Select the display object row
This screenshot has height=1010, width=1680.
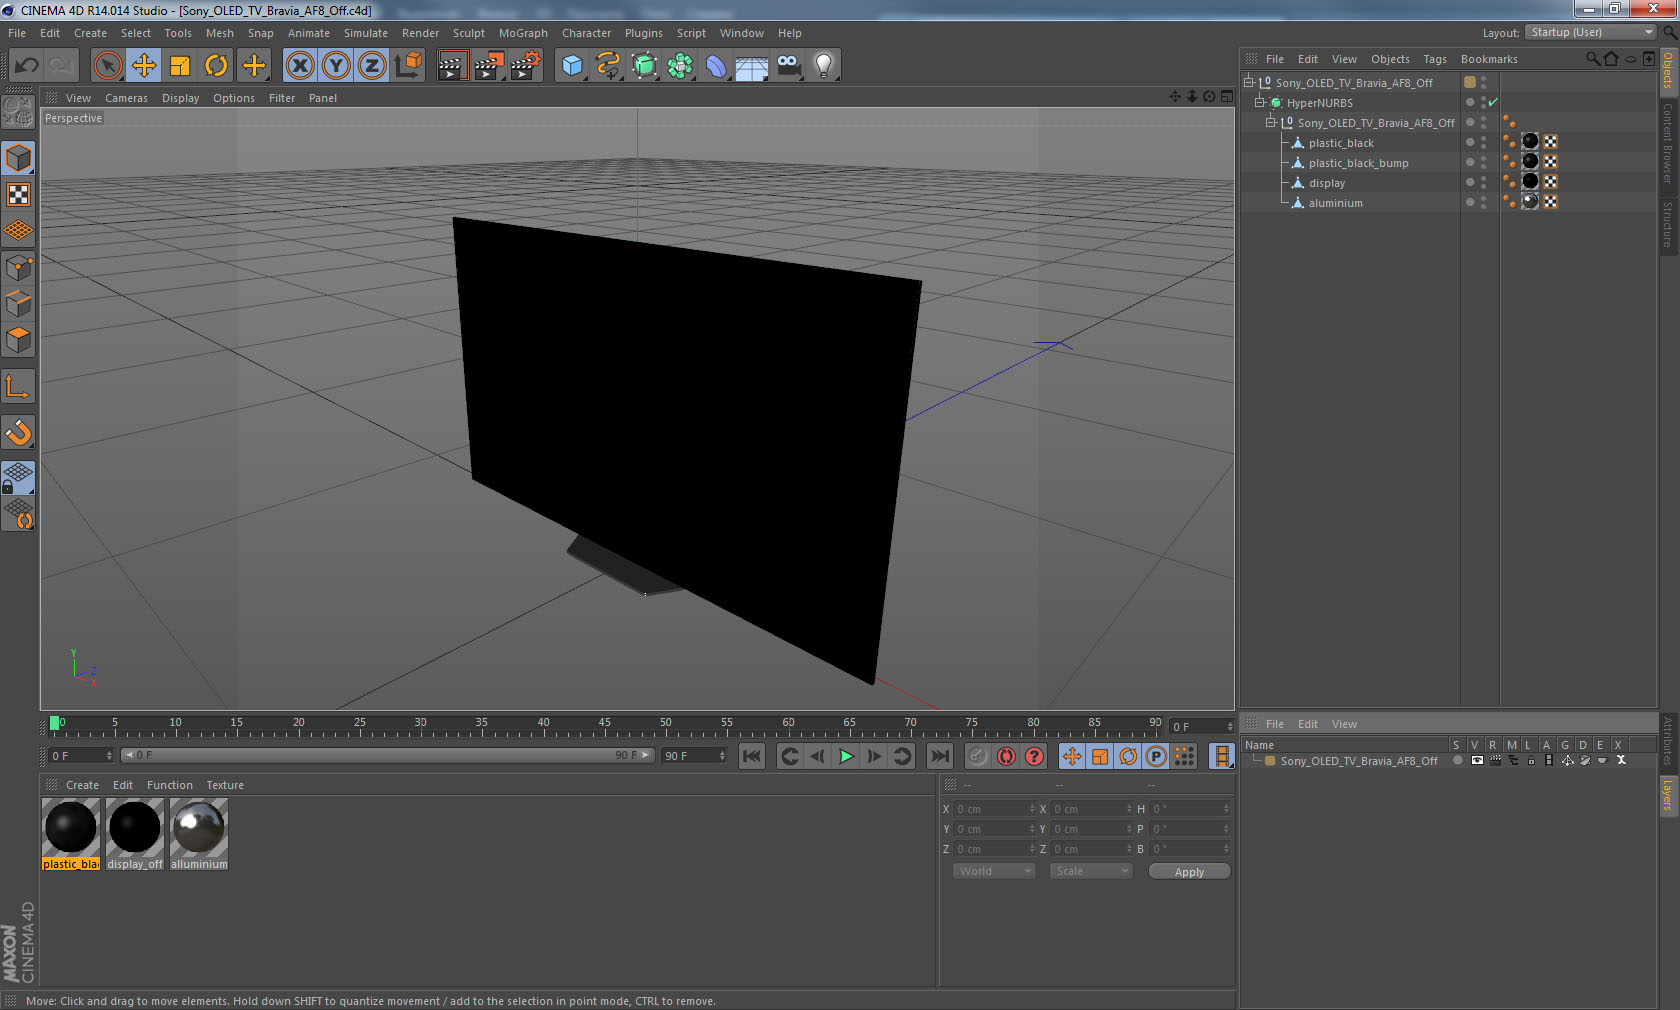(1326, 183)
